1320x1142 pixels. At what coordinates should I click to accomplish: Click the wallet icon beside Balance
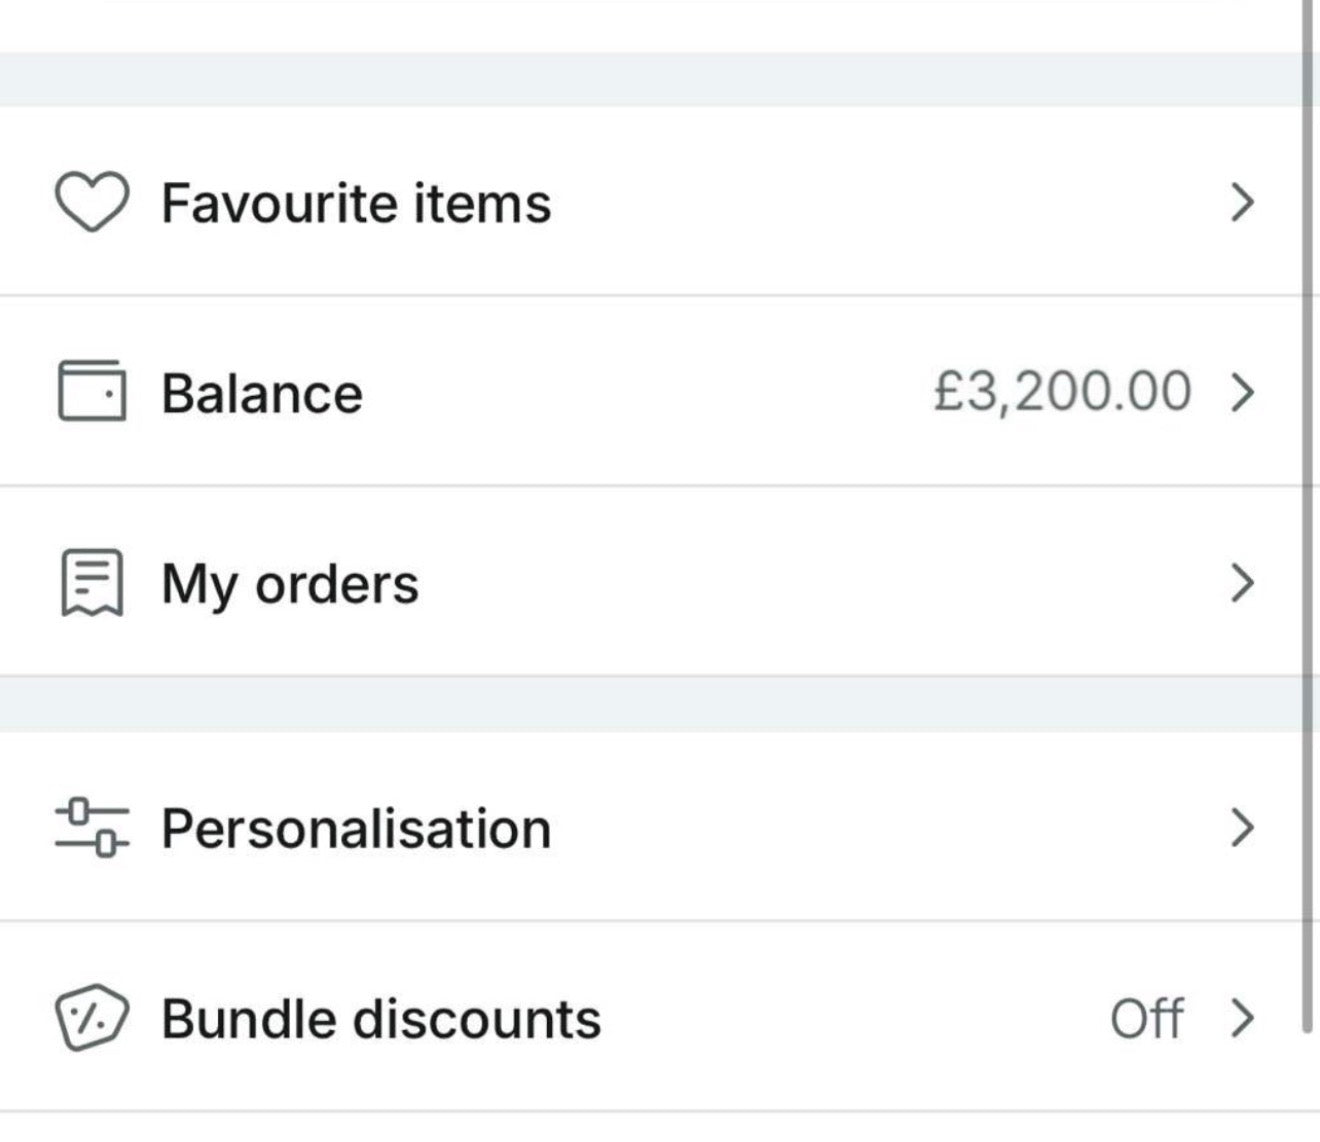click(x=92, y=391)
